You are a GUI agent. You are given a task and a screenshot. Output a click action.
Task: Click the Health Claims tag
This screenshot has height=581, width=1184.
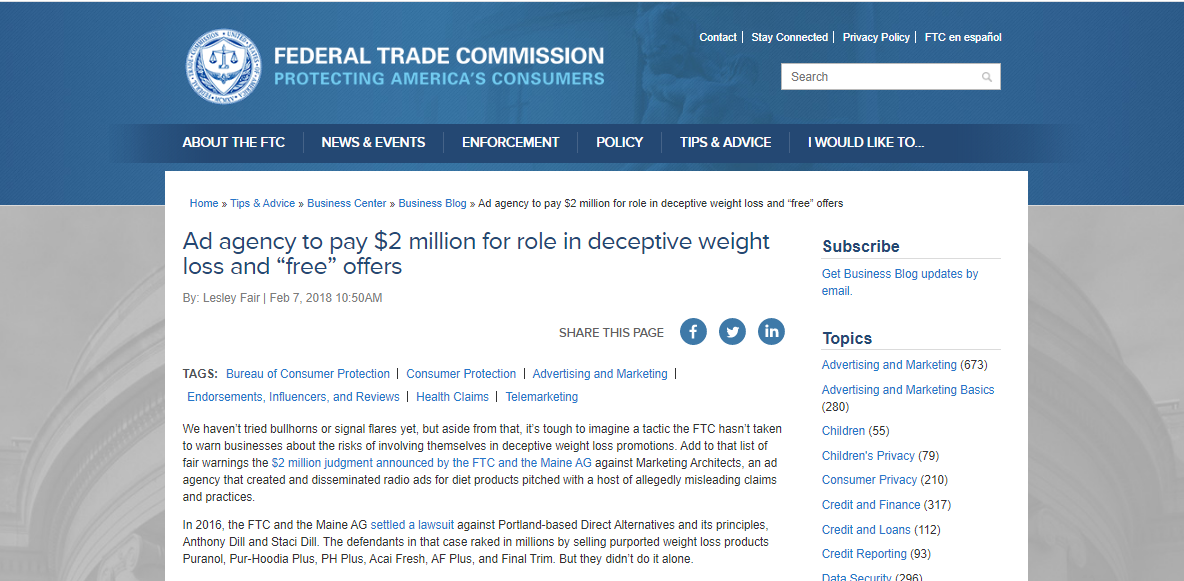pyautogui.click(x=452, y=397)
